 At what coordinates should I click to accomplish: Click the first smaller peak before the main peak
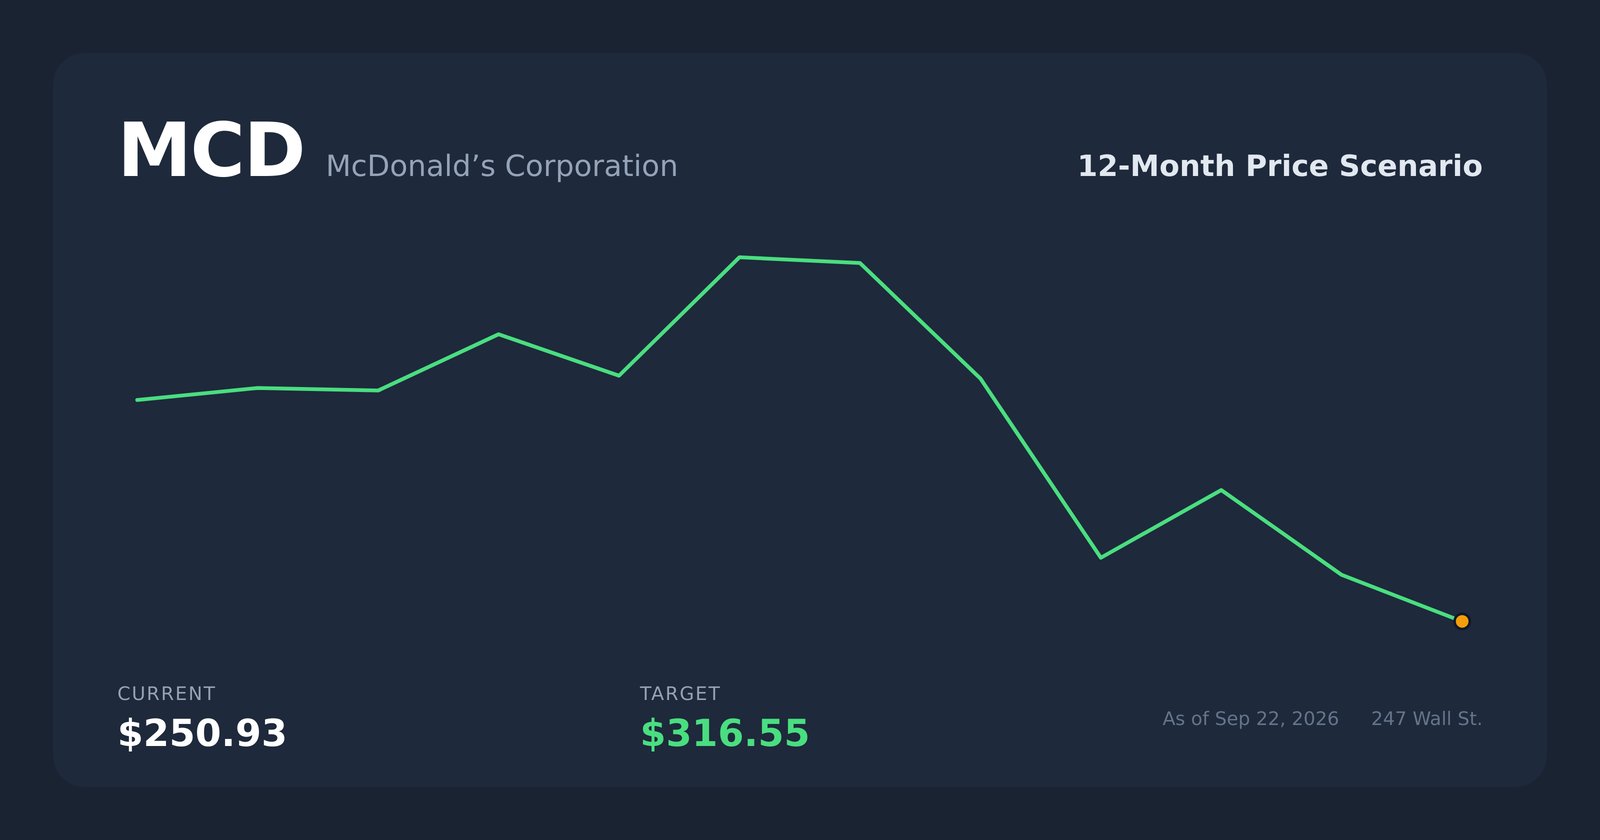point(498,334)
